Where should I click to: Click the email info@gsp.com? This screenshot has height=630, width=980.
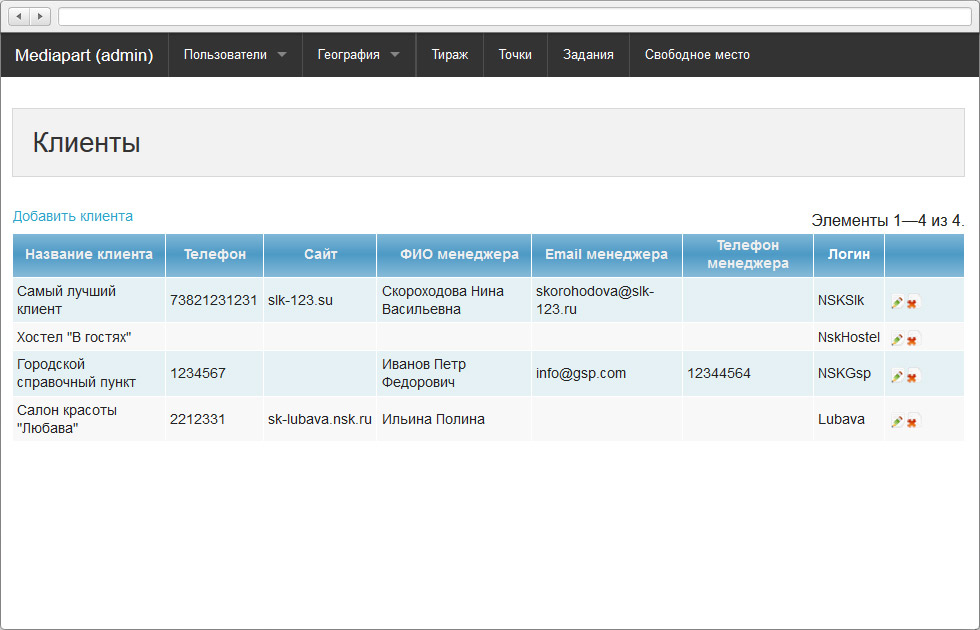[x=581, y=374]
